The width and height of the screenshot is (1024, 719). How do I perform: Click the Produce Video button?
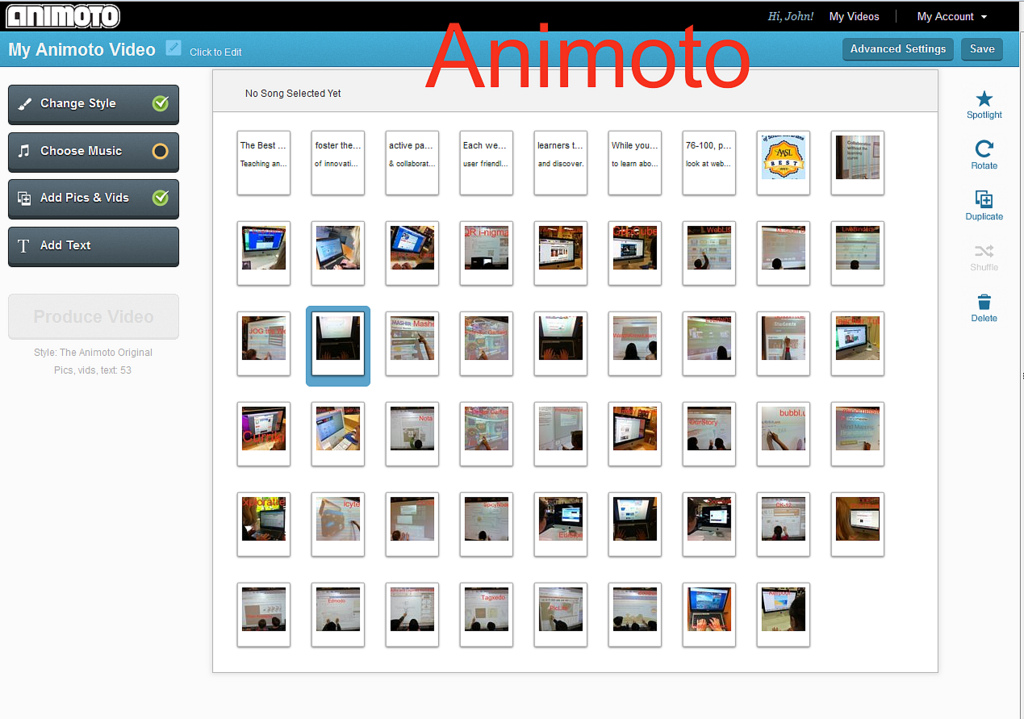click(x=93, y=317)
